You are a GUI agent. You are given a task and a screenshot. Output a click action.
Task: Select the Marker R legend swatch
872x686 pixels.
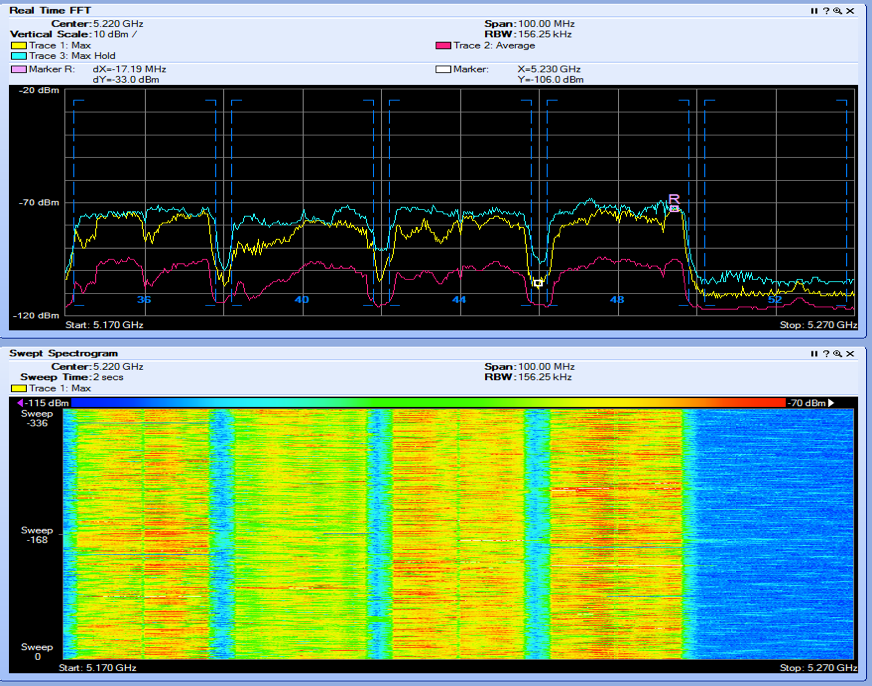(x=18, y=70)
